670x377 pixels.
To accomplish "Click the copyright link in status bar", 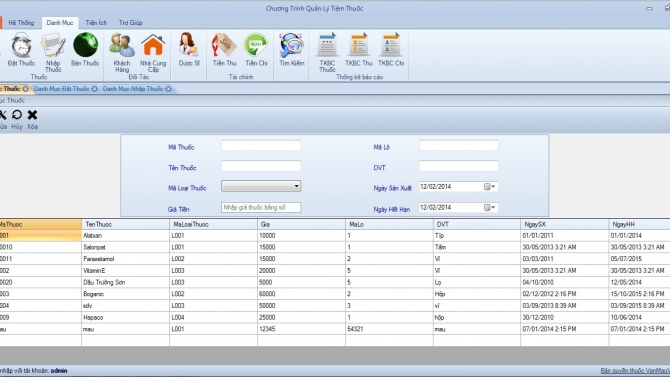I will coord(635,371).
